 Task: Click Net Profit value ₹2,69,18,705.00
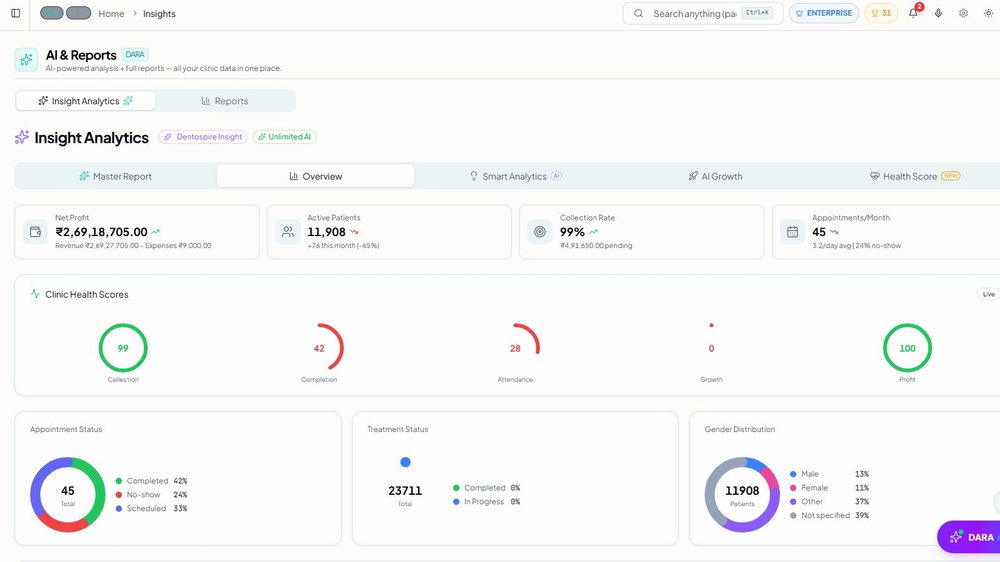(101, 232)
